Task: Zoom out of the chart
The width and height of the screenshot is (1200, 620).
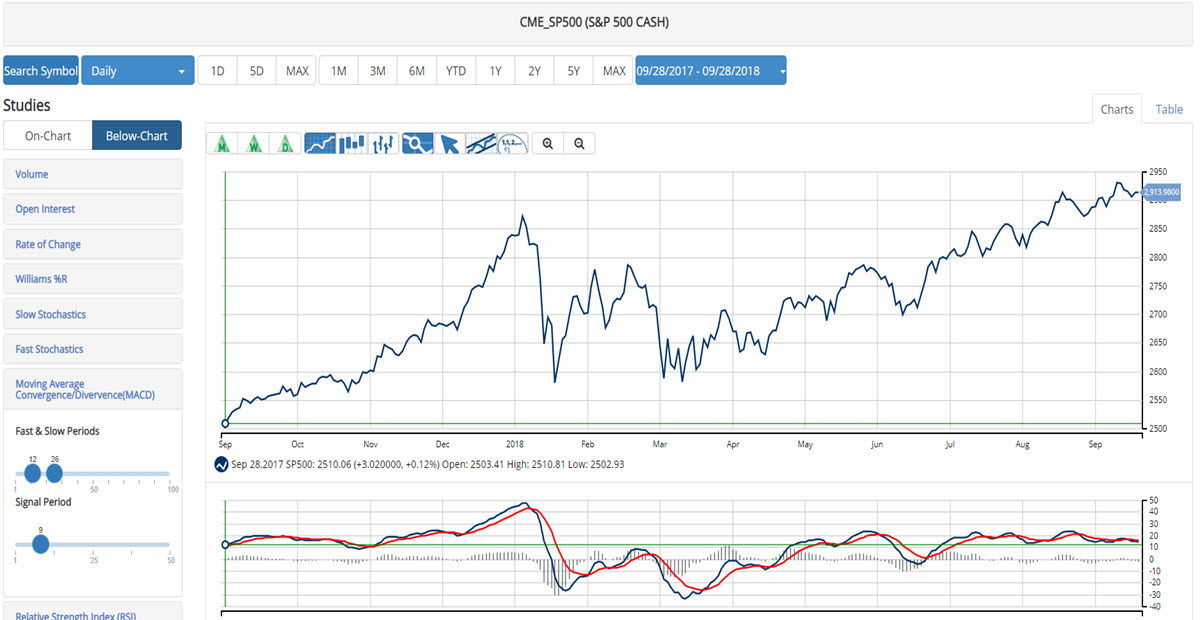Action: [x=579, y=143]
